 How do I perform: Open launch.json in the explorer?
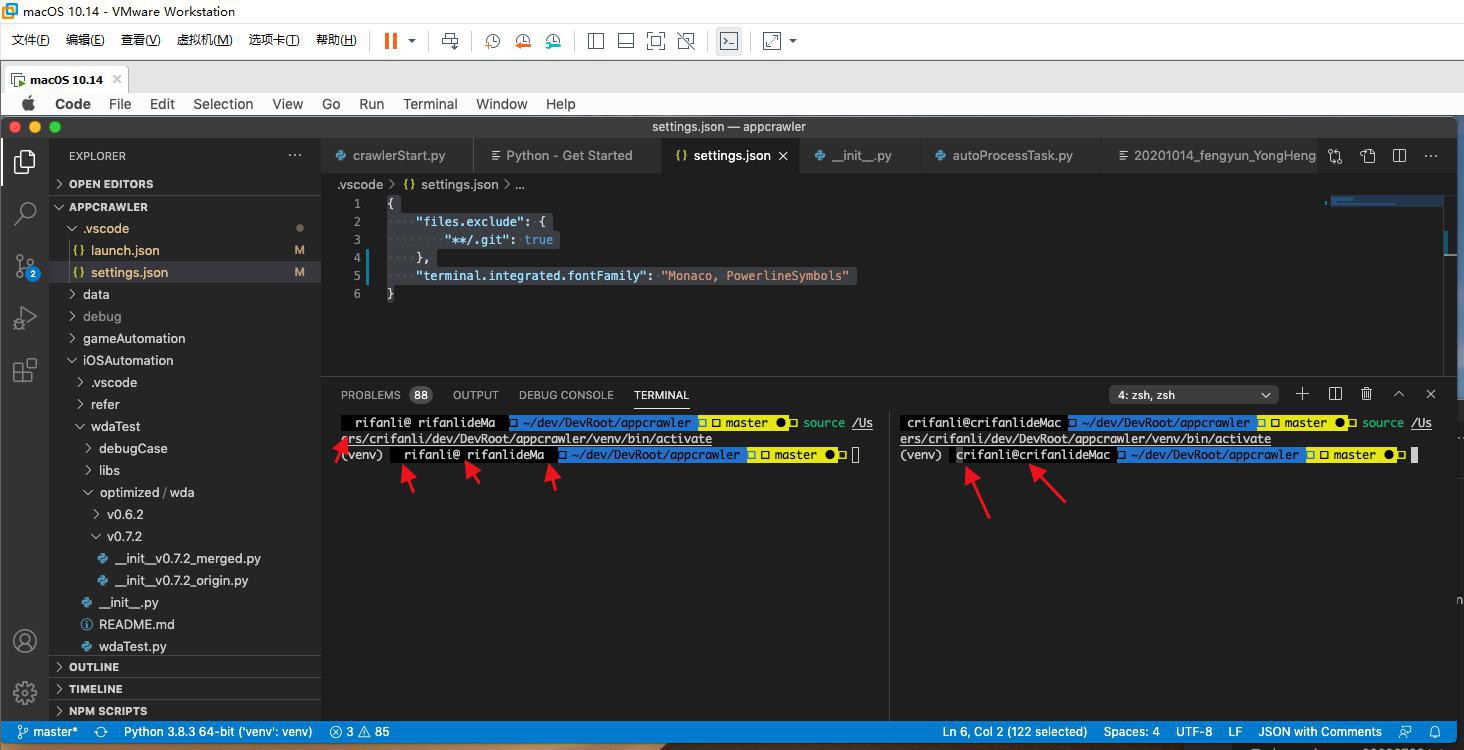(185, 250)
